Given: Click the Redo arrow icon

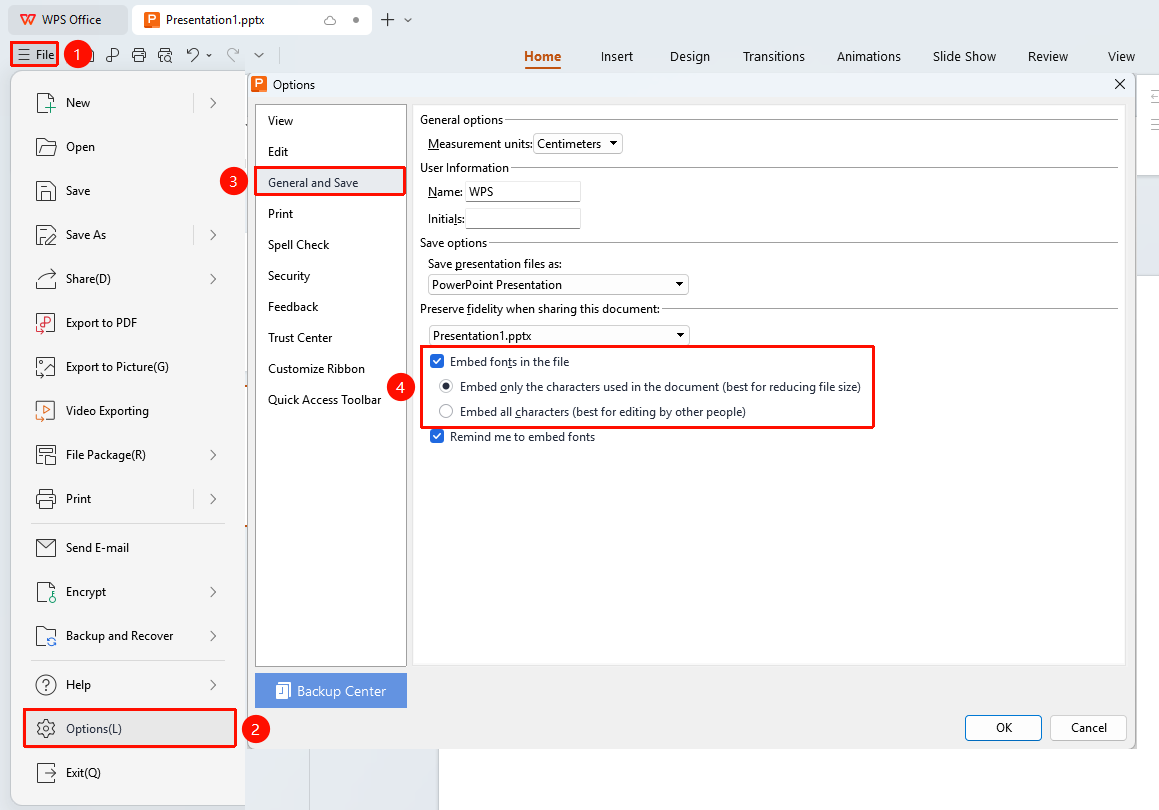Looking at the screenshot, I should coord(233,55).
